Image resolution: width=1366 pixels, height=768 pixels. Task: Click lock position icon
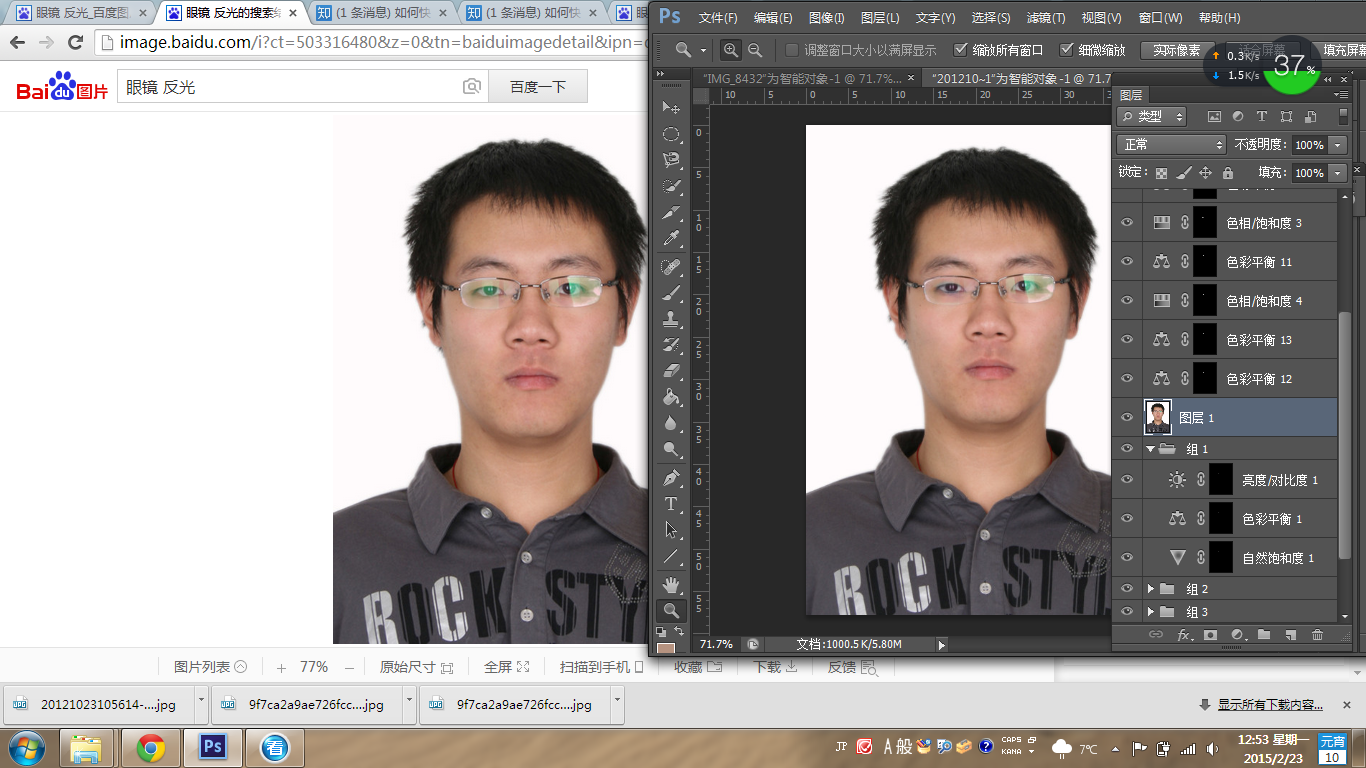[x=1205, y=173]
